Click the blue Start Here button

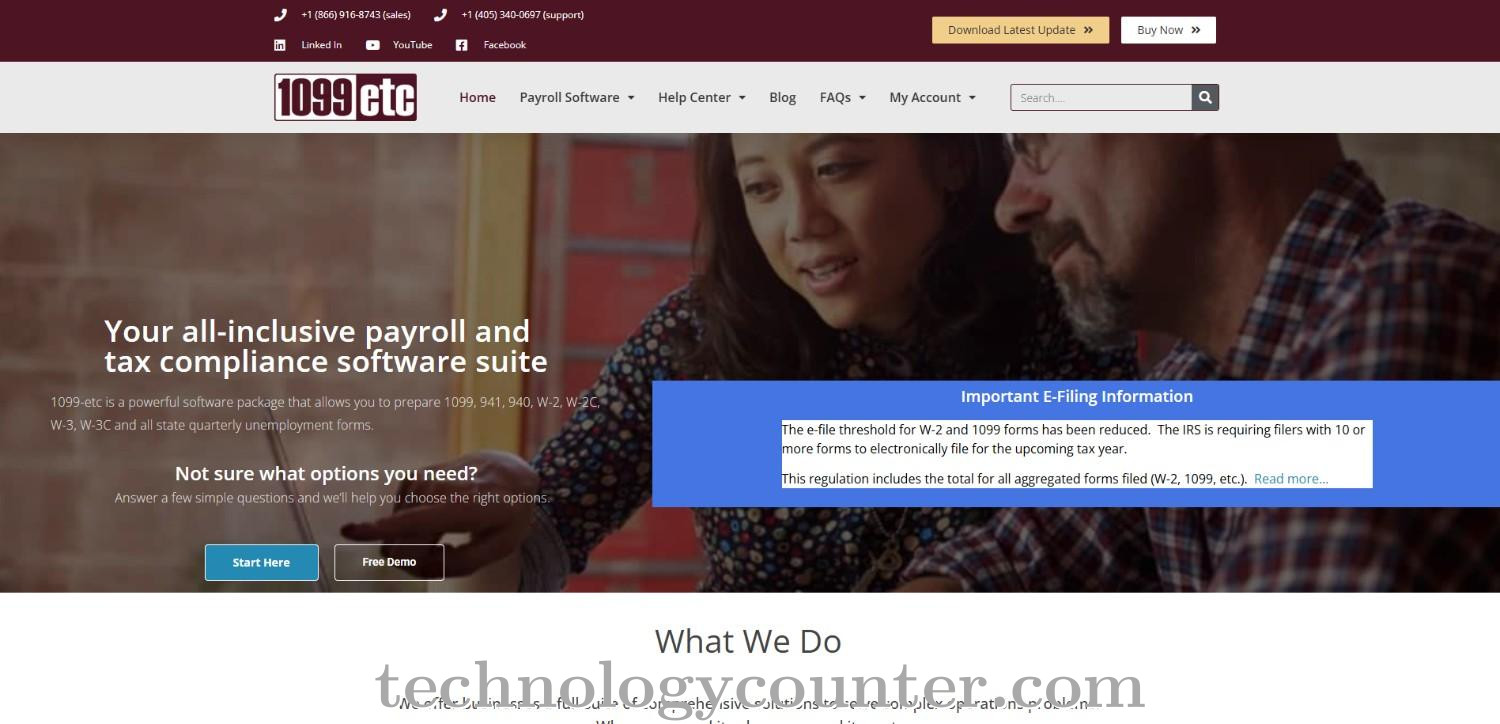coord(262,562)
